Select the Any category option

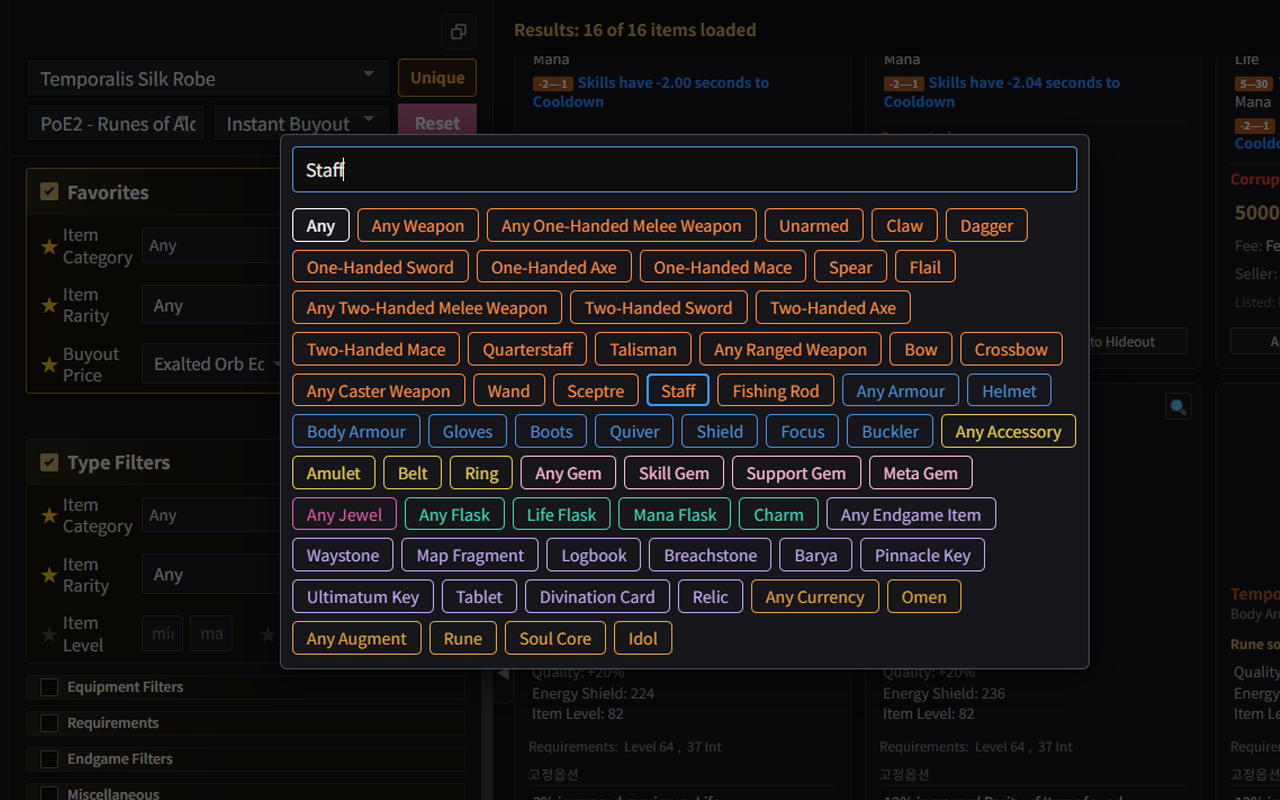(321, 226)
